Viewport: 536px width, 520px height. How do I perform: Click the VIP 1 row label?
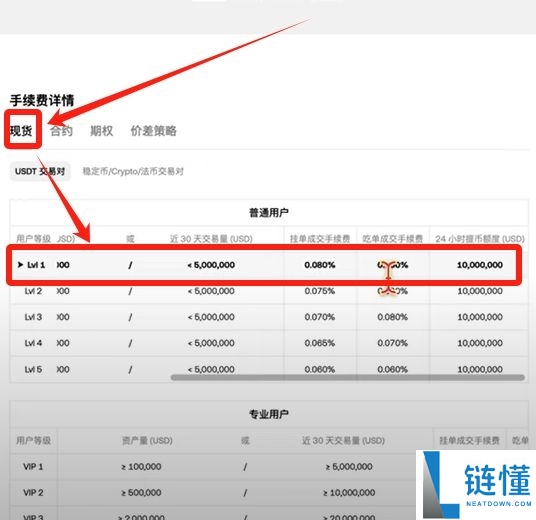pos(33,467)
